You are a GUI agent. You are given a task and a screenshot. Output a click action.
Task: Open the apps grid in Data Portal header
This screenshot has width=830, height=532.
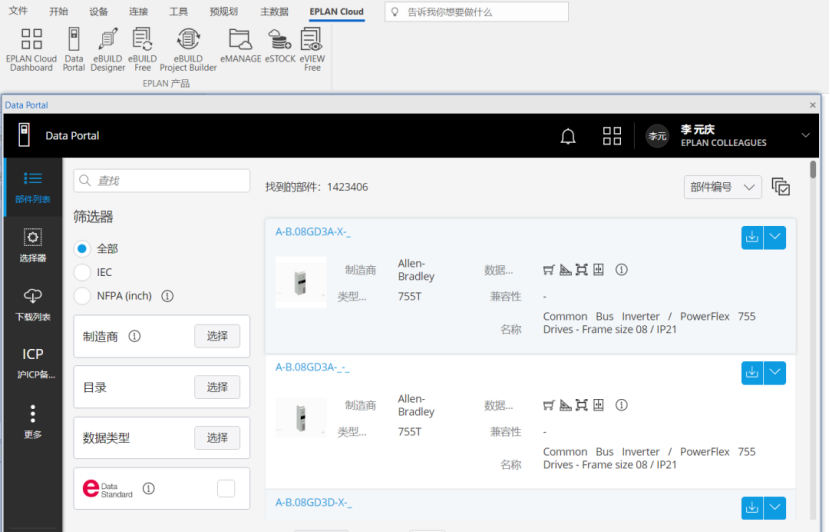click(612, 136)
